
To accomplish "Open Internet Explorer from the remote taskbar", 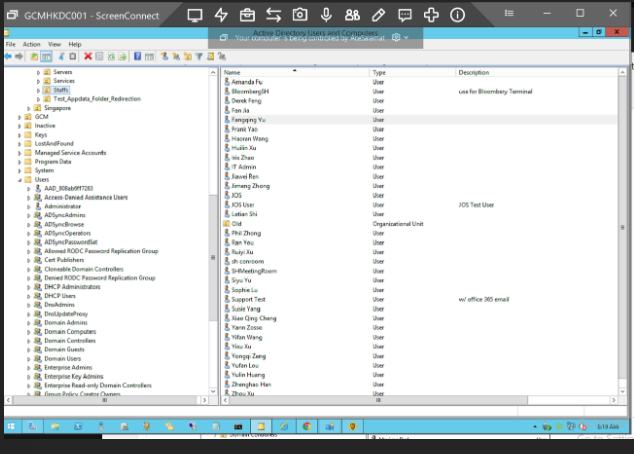I will click(x=284, y=426).
